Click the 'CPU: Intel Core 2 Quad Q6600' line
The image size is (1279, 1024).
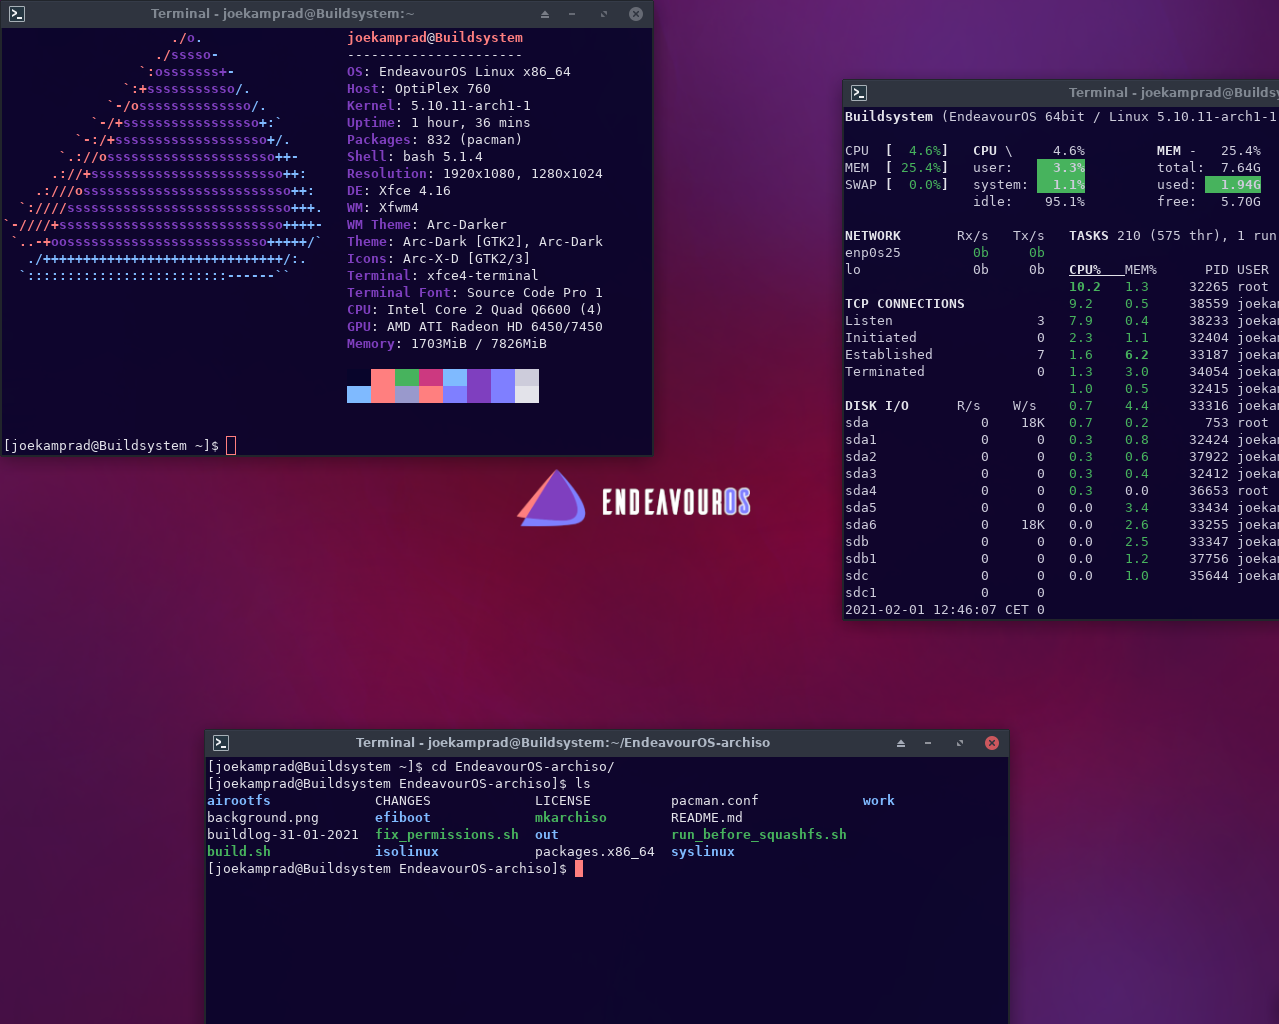coord(475,309)
